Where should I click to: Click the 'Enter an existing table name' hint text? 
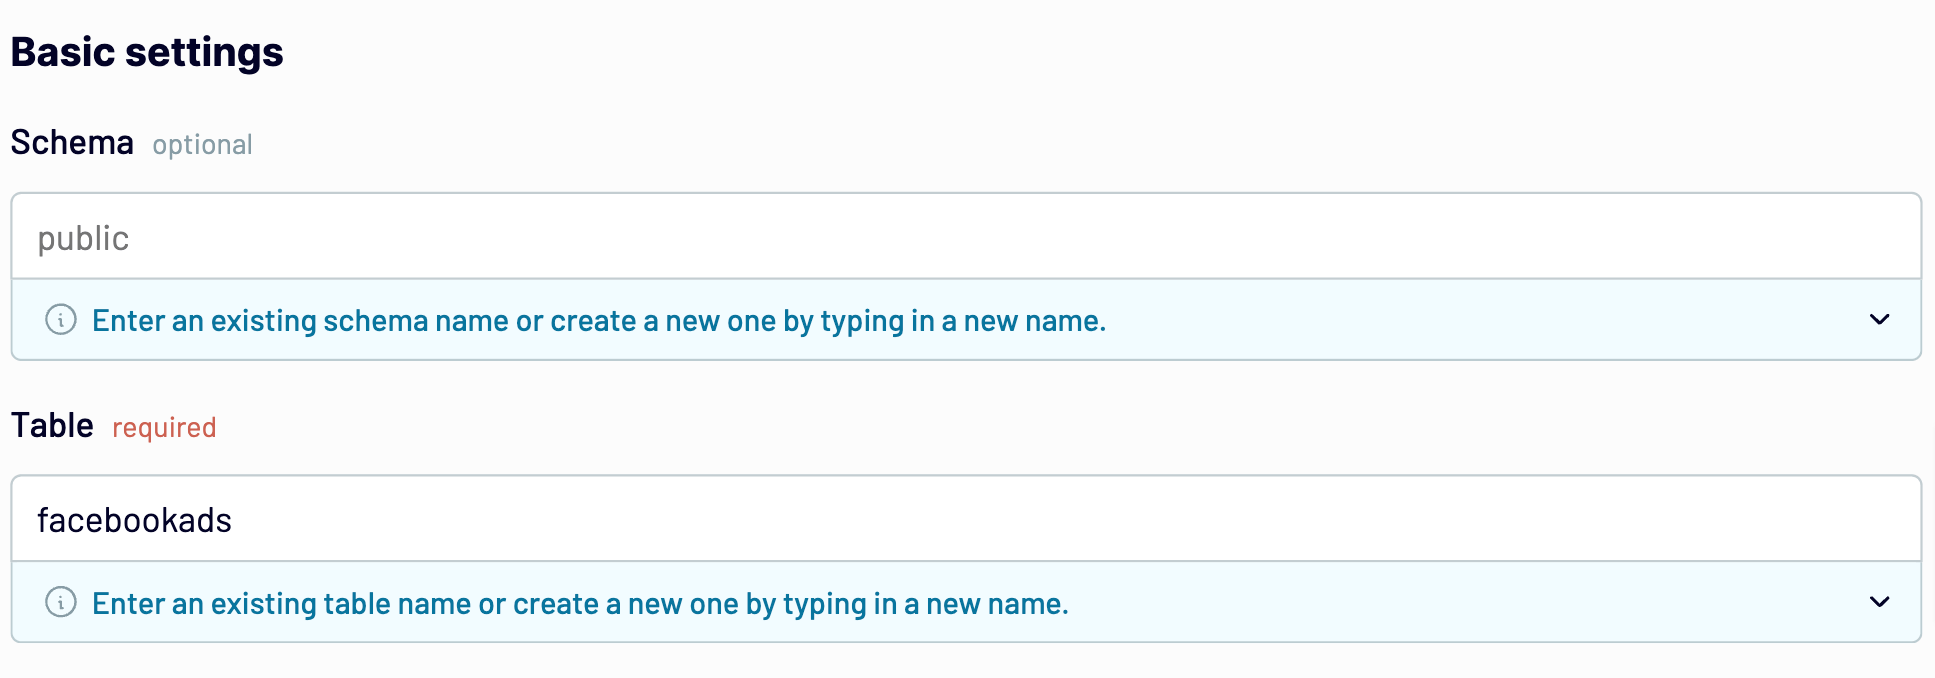(580, 604)
